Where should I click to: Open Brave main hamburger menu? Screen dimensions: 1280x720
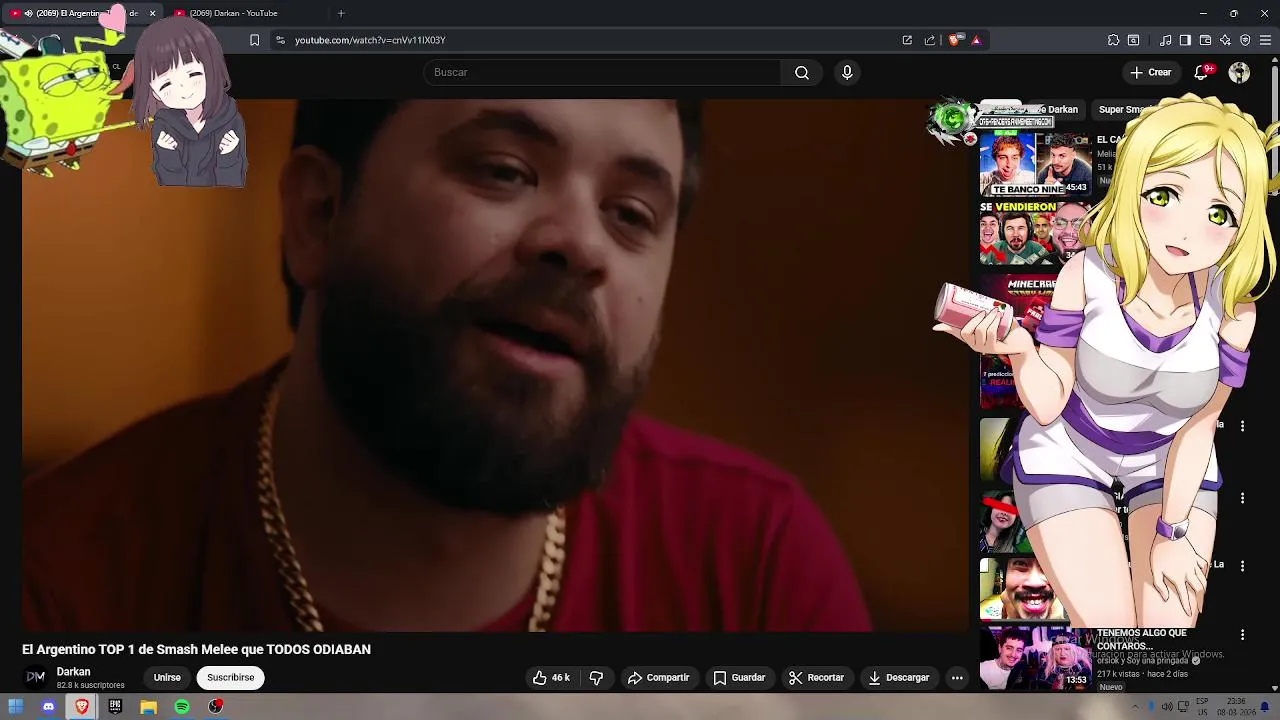(1266, 40)
